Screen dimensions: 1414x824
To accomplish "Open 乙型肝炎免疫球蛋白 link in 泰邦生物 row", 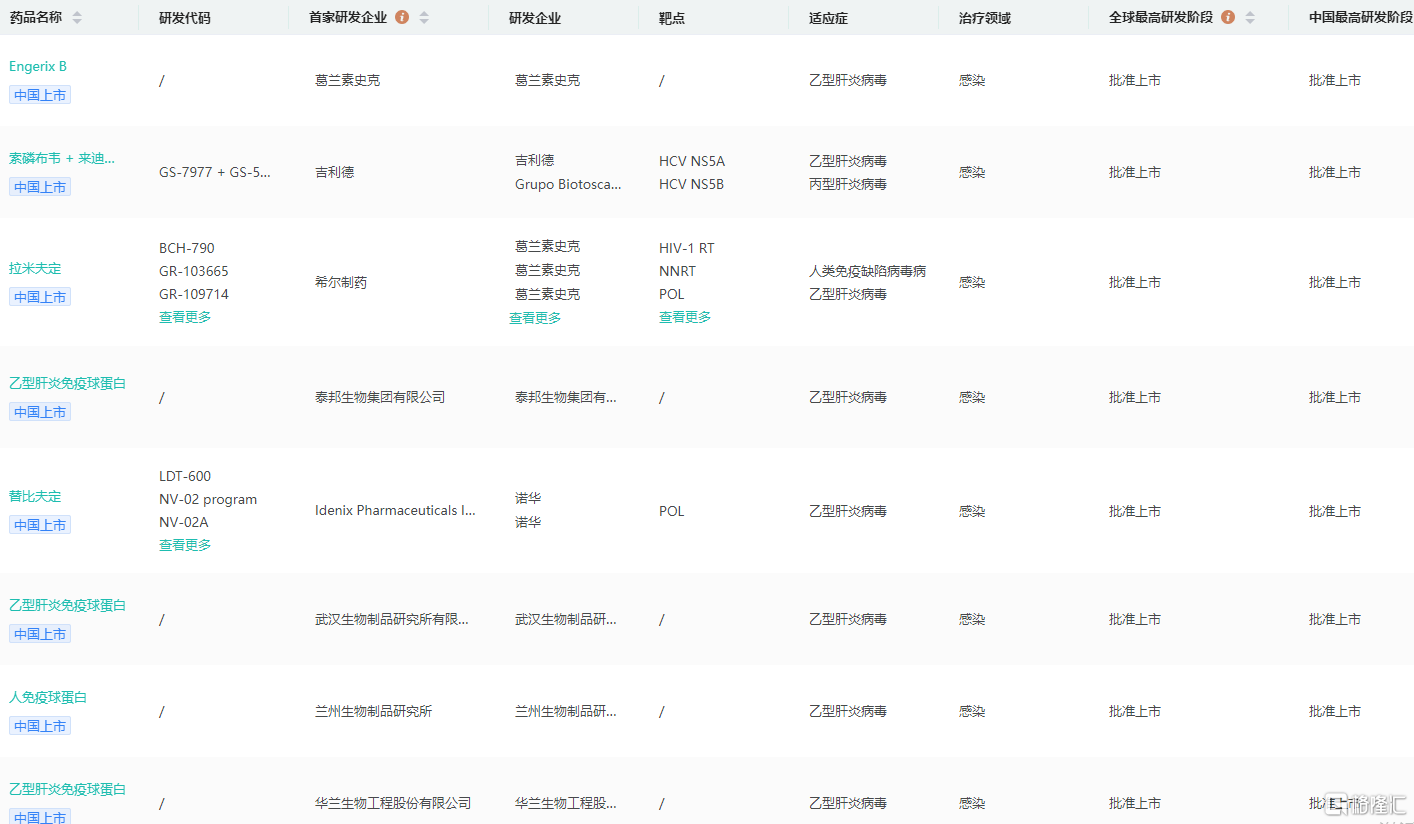I will coord(68,383).
